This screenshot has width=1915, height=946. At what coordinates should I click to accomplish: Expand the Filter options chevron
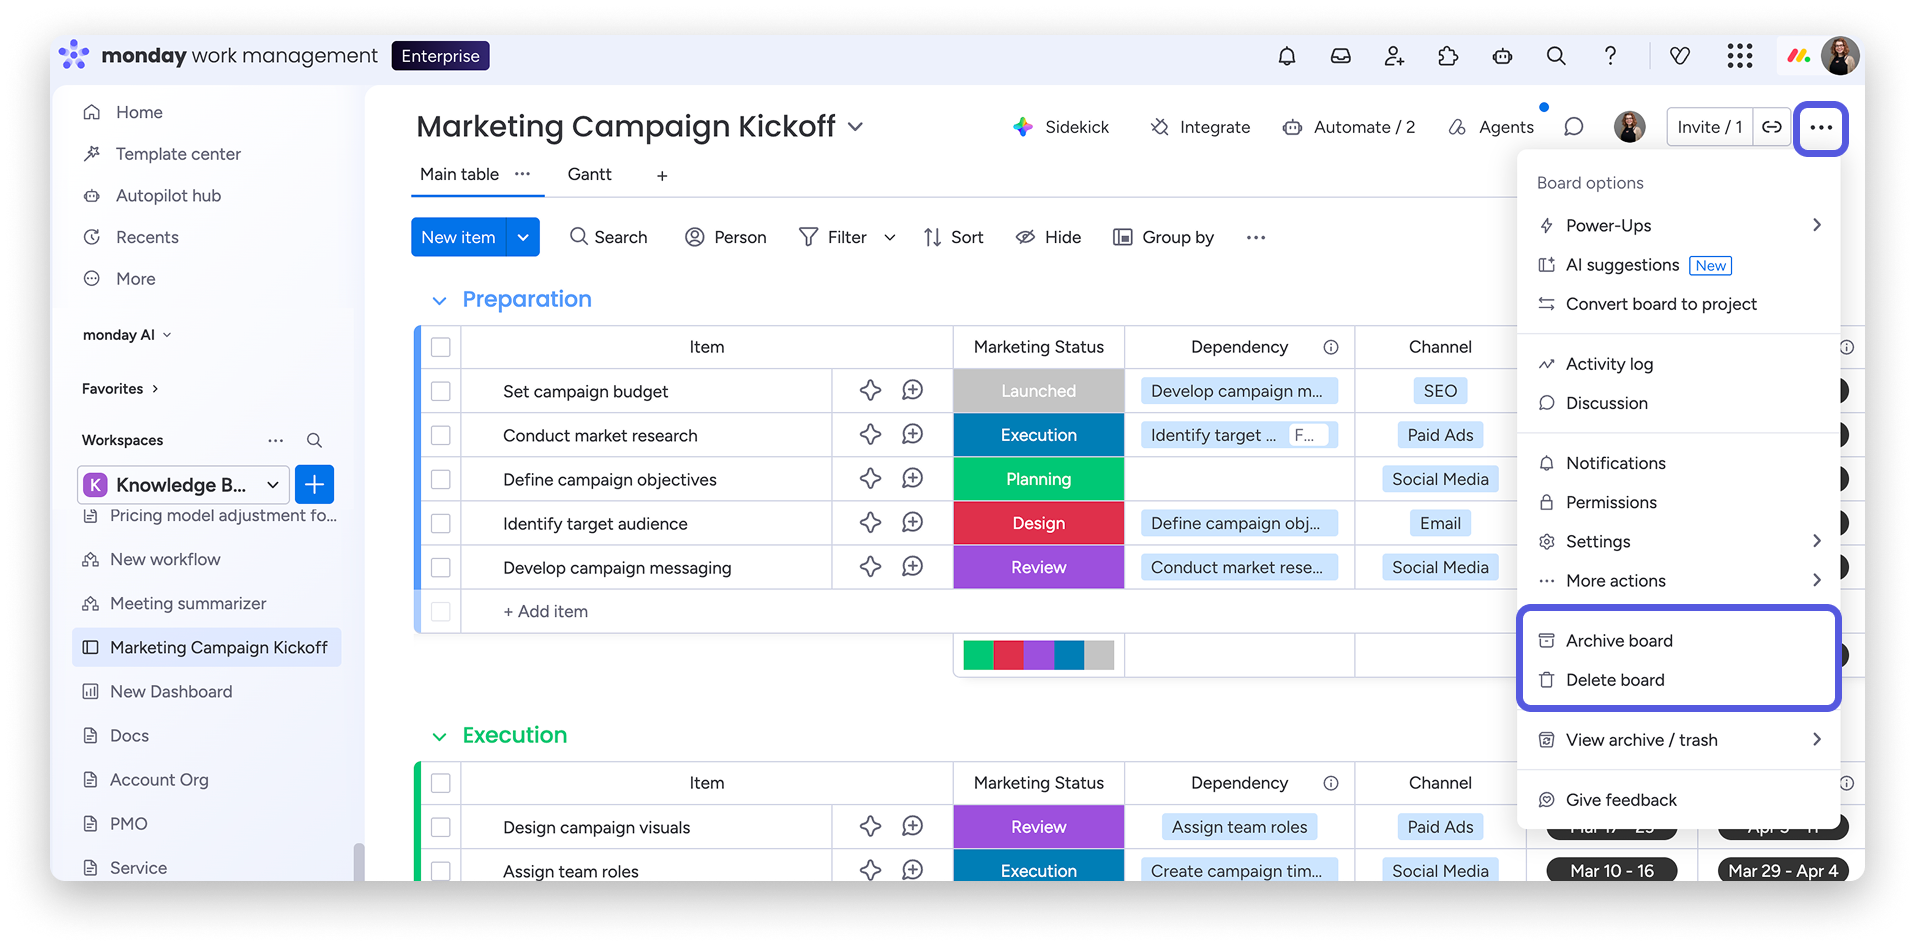point(890,238)
